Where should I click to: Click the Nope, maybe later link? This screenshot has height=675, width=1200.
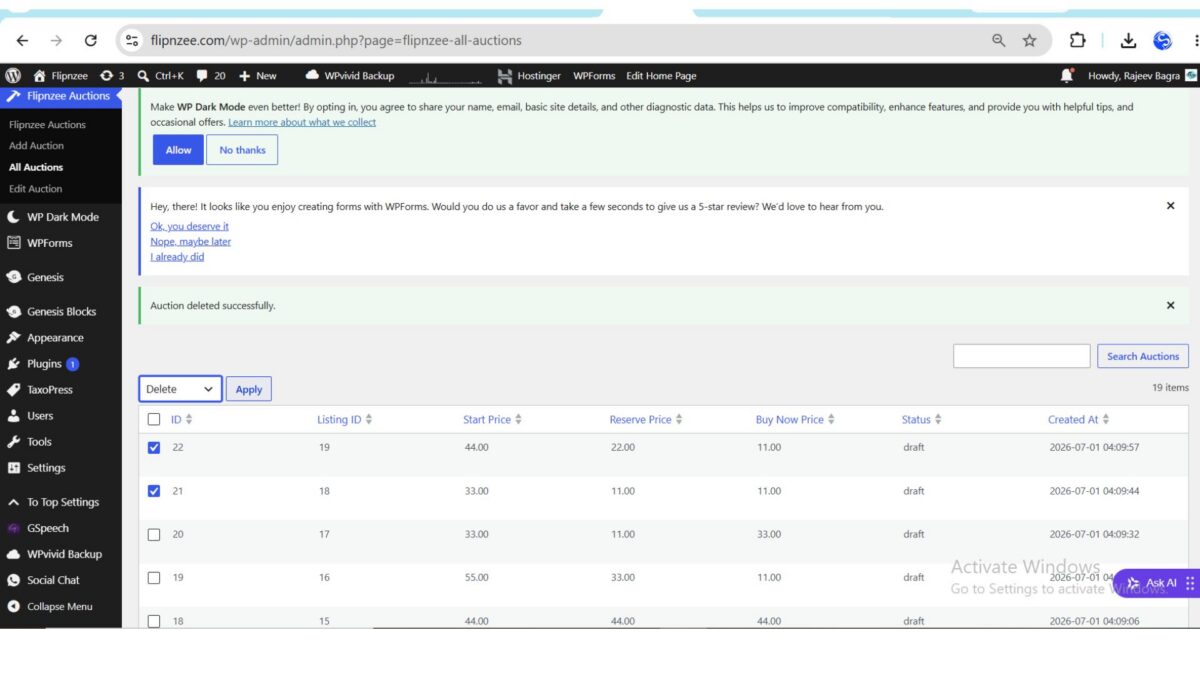(190, 241)
